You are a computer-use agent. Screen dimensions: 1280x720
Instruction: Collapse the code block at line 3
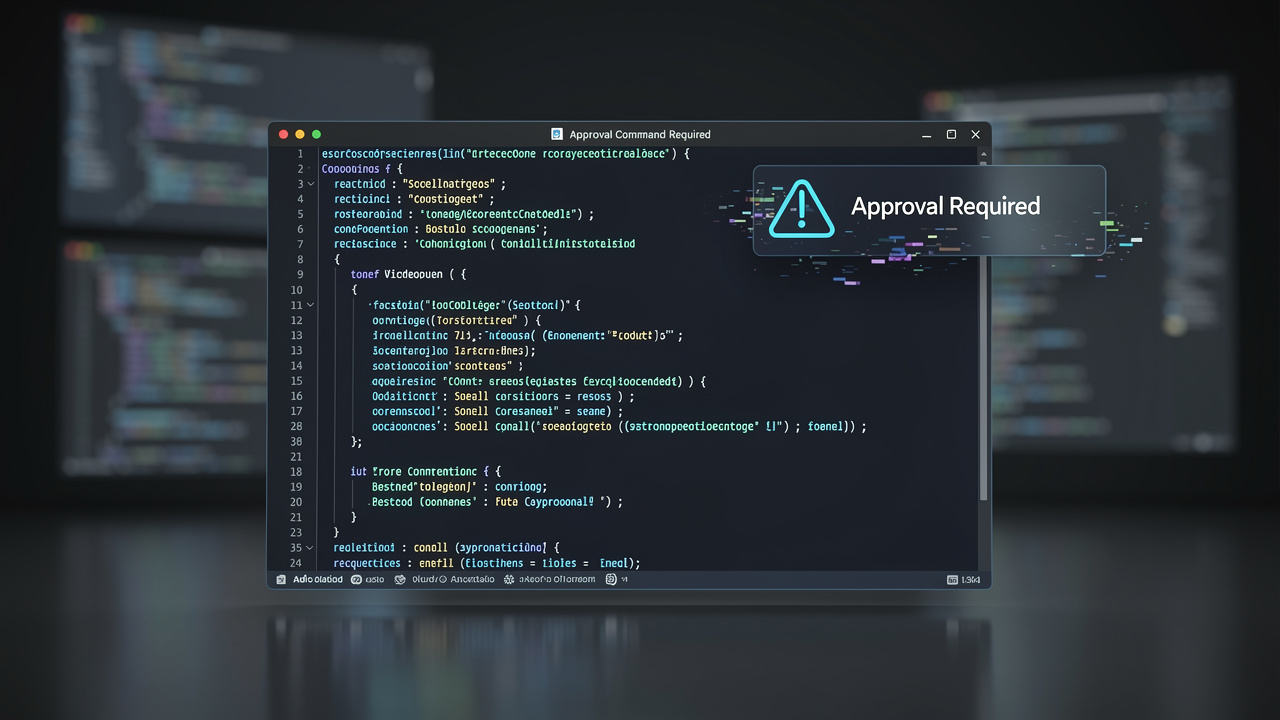click(x=311, y=184)
